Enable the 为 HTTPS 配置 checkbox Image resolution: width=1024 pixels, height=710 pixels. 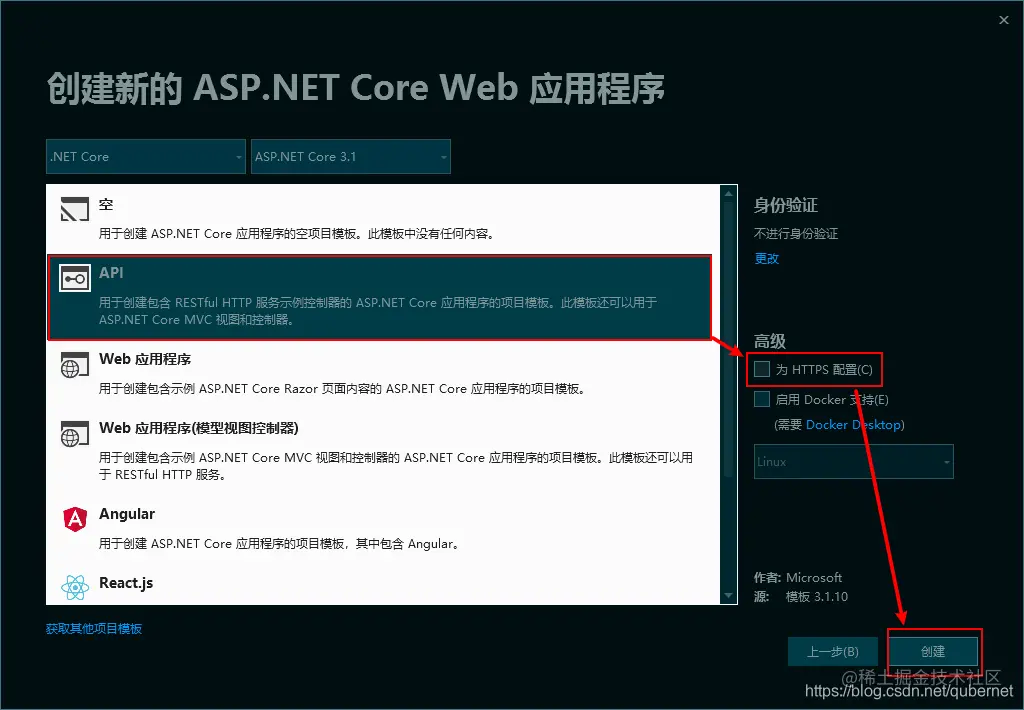click(761, 369)
